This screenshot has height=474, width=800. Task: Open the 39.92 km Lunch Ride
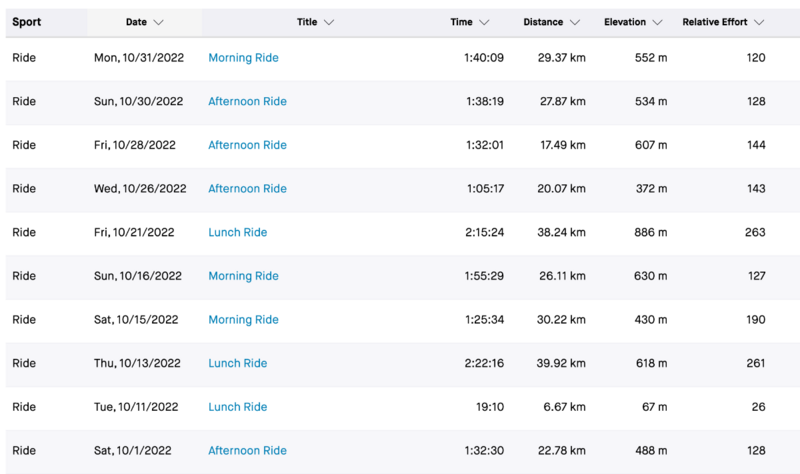tap(237, 363)
